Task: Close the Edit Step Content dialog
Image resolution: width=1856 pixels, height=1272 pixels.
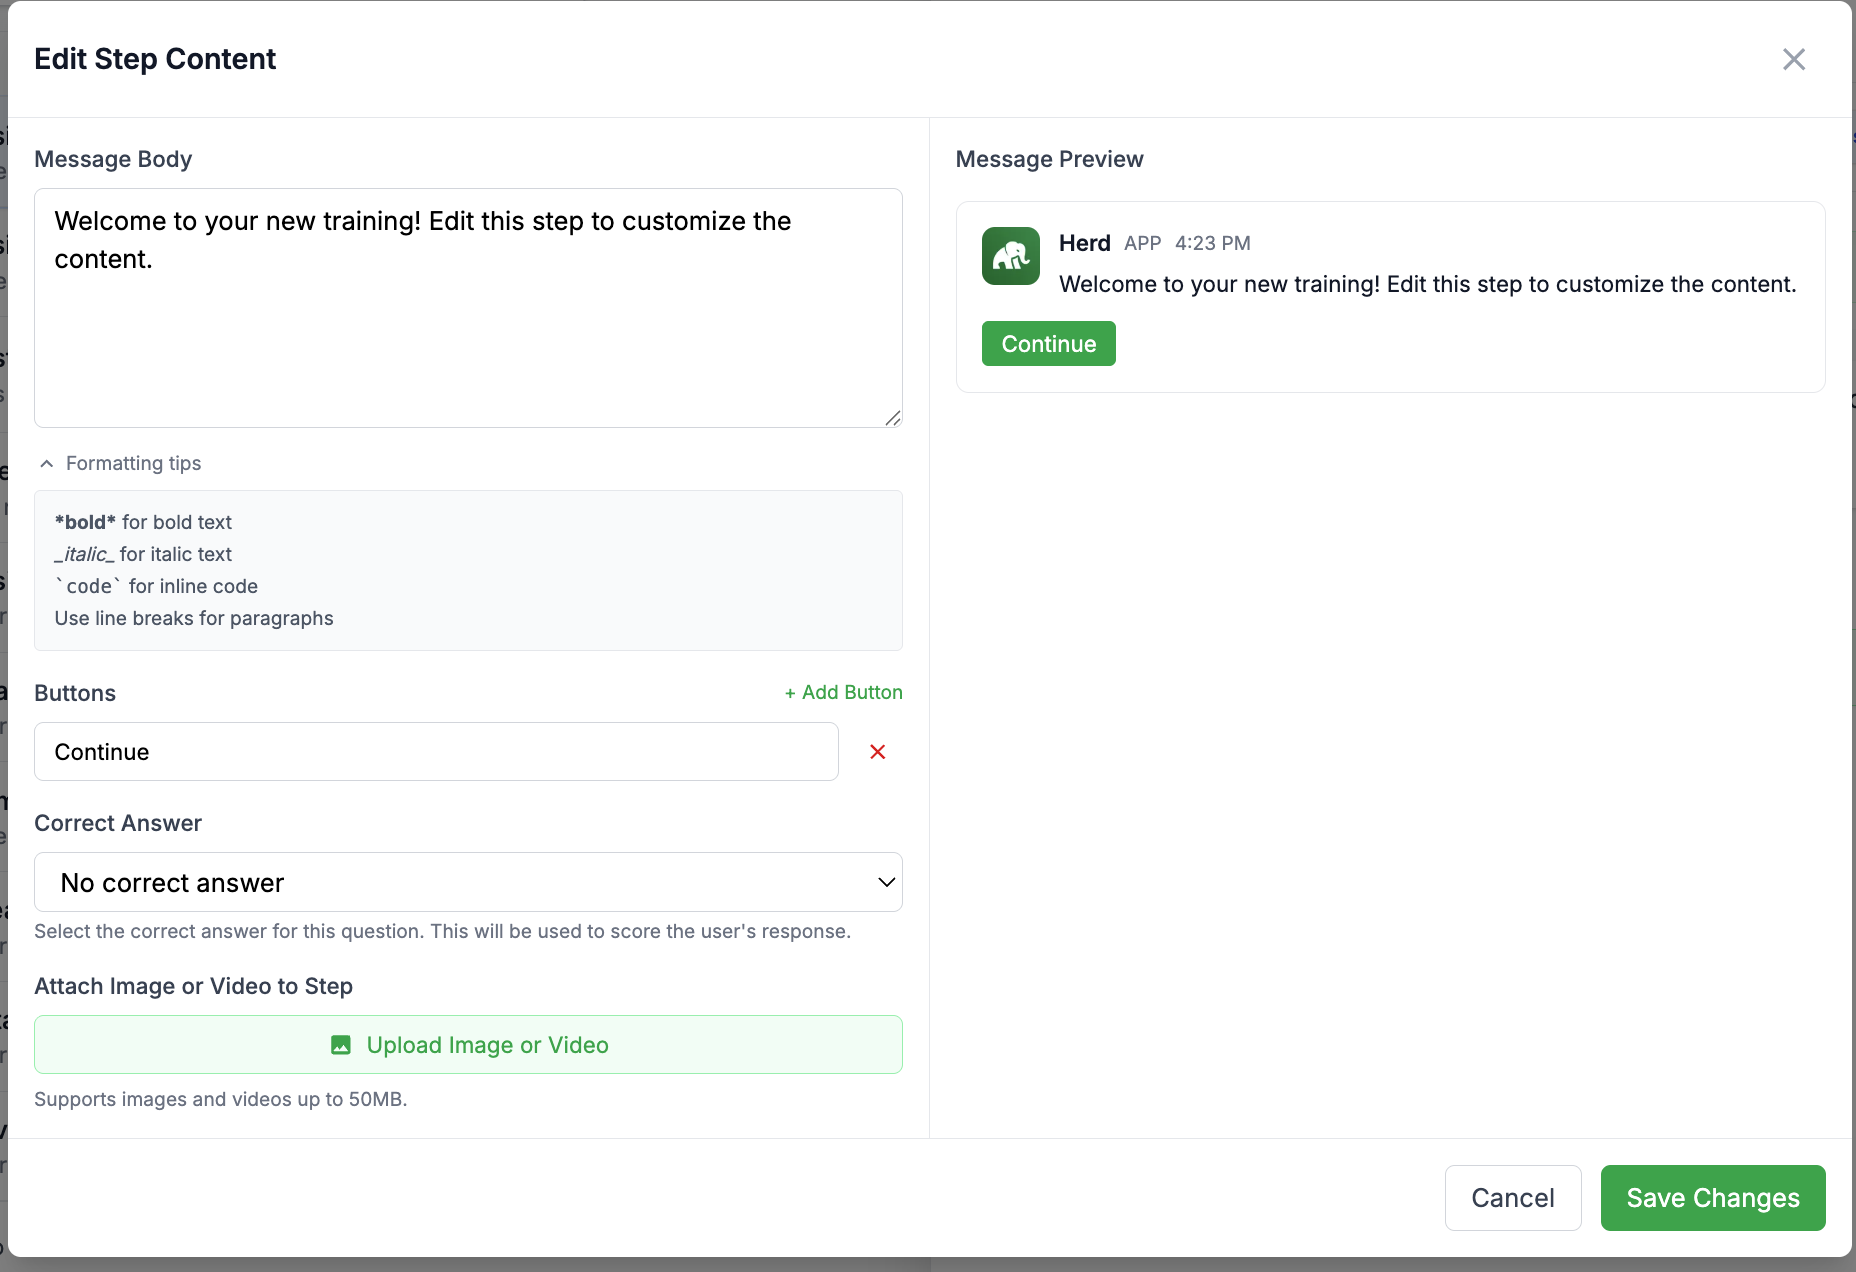Action: pyautogui.click(x=1793, y=60)
